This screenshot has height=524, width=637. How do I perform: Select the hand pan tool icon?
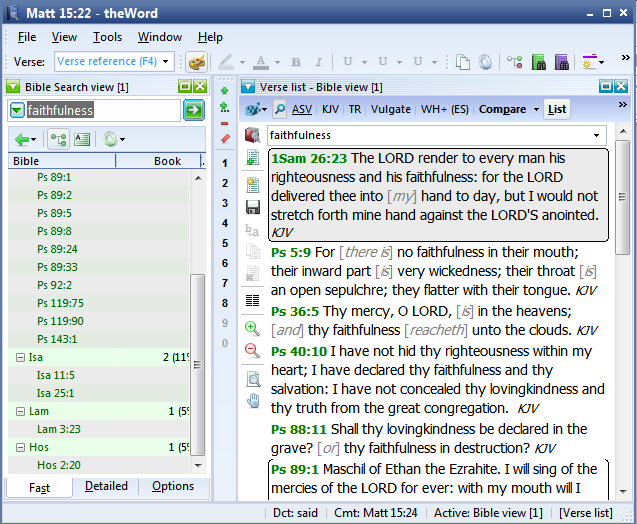(254, 401)
